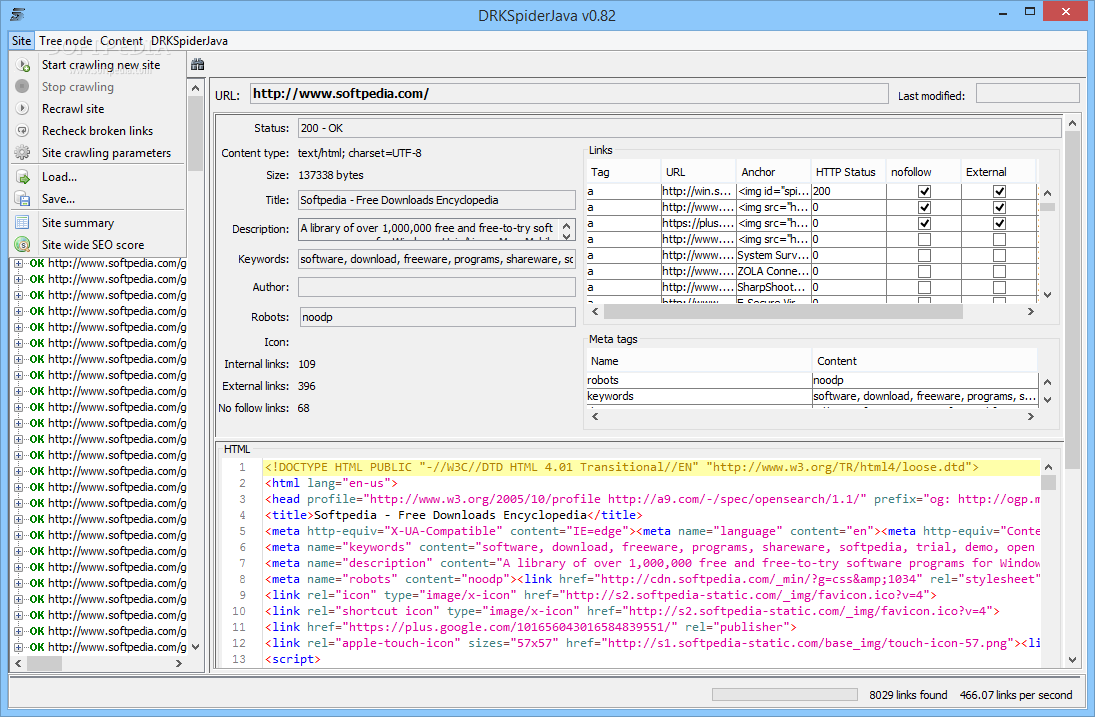
Task: Click the script tag on HTML line 13
Action: pyautogui.click(x=293, y=659)
